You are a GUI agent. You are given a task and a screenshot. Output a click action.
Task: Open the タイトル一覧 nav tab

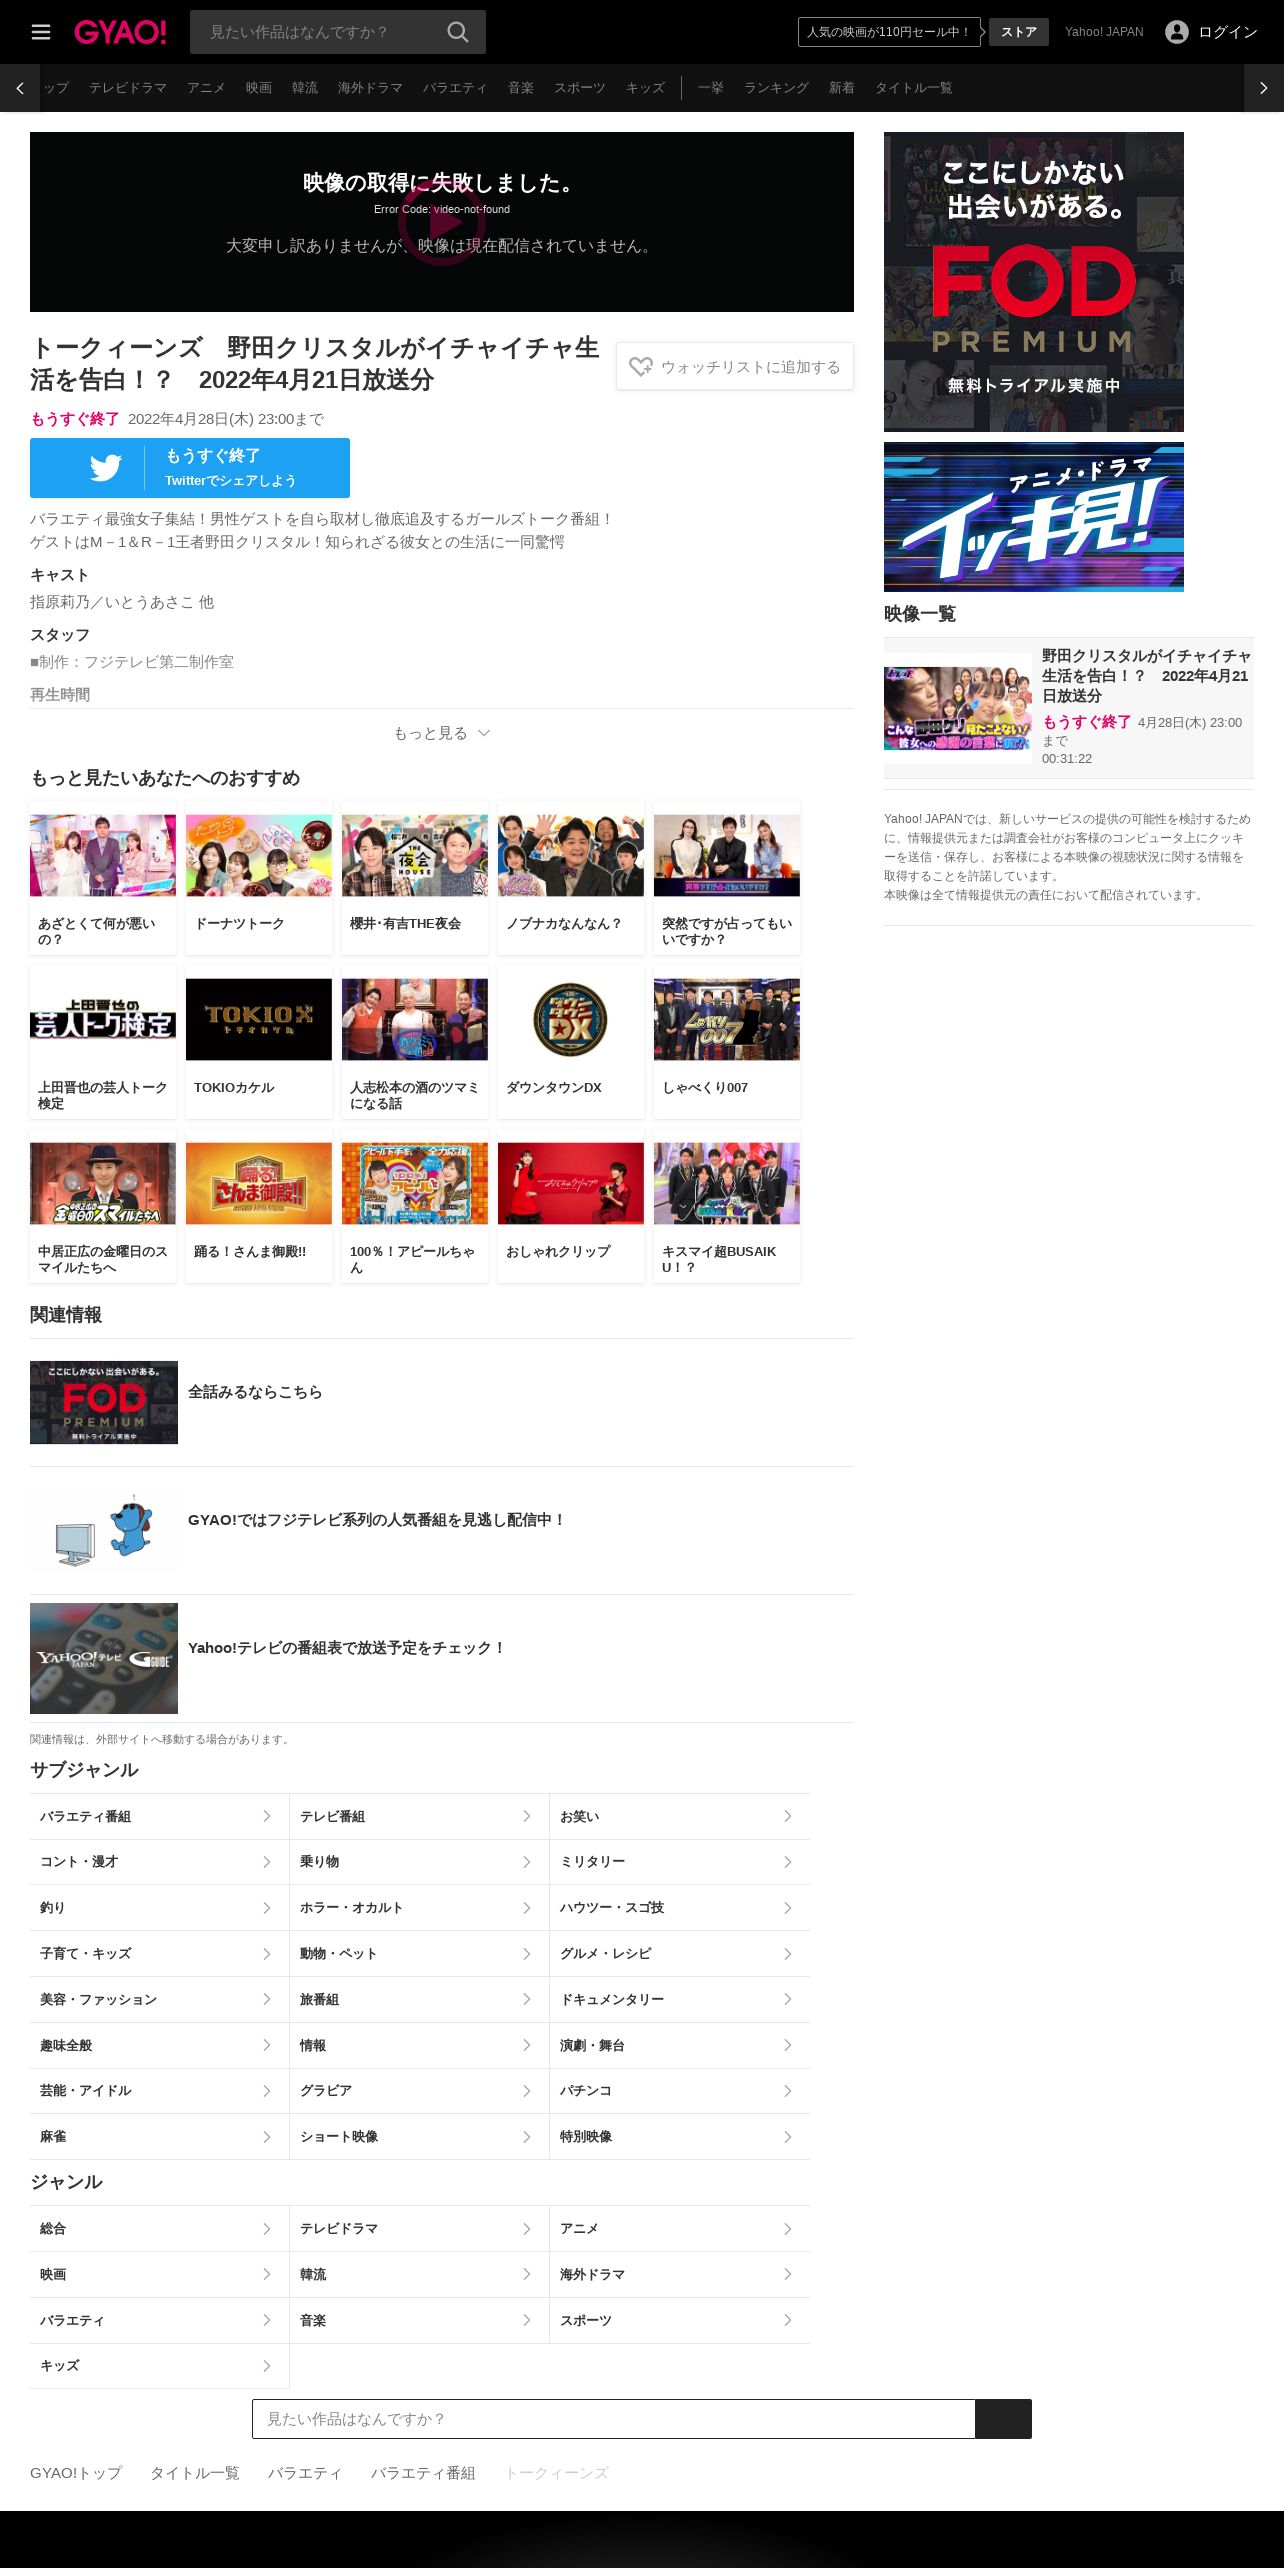pyautogui.click(x=914, y=88)
